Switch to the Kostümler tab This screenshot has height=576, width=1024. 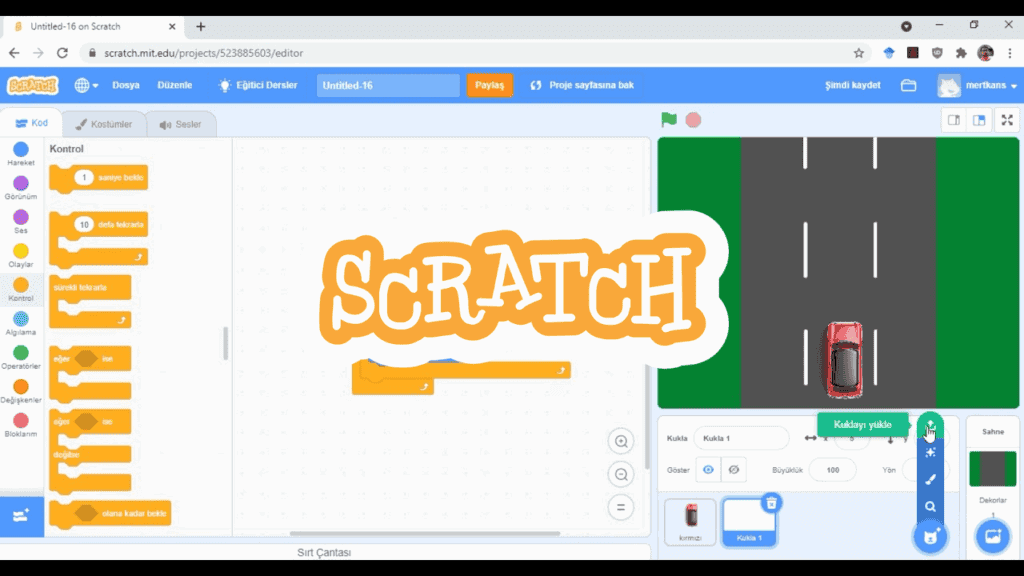pyautogui.click(x=103, y=124)
